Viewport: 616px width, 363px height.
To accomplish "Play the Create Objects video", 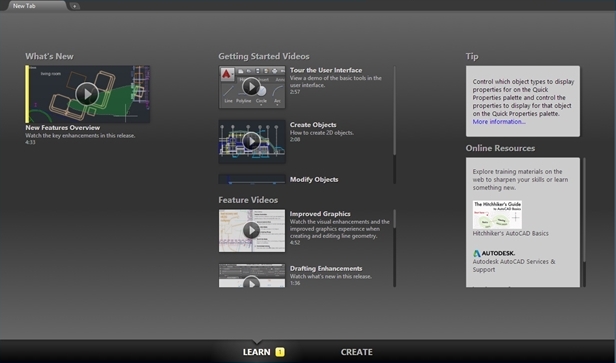I will [x=252, y=141].
